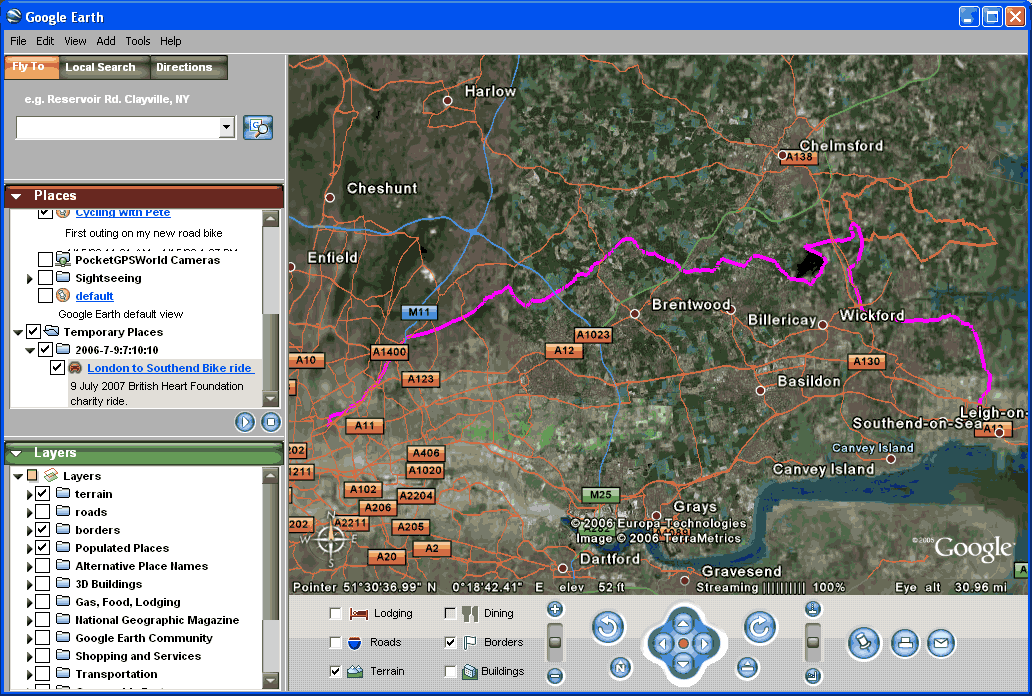This screenshot has width=1032, height=696.
Task: Click the tilt down button below tilt slider
Action: click(813, 676)
